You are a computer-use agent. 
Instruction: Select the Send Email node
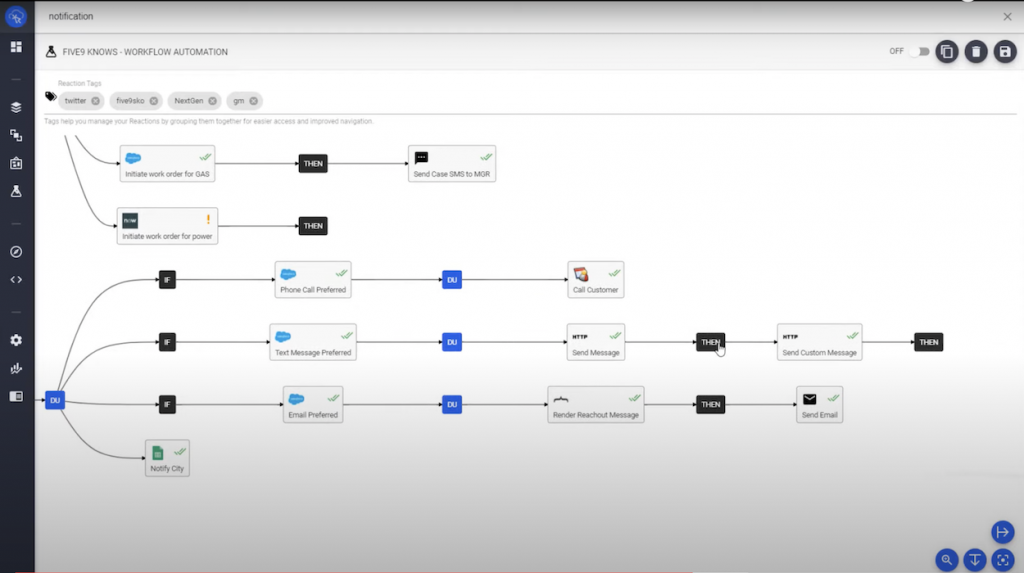(x=819, y=405)
